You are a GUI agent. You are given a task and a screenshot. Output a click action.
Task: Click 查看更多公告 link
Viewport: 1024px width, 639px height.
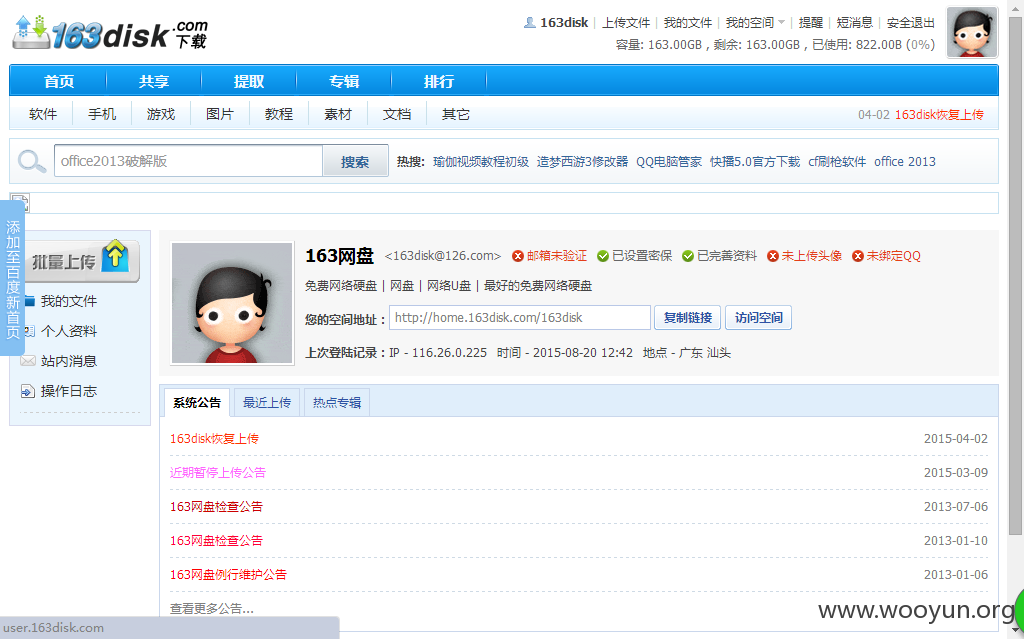pos(212,608)
